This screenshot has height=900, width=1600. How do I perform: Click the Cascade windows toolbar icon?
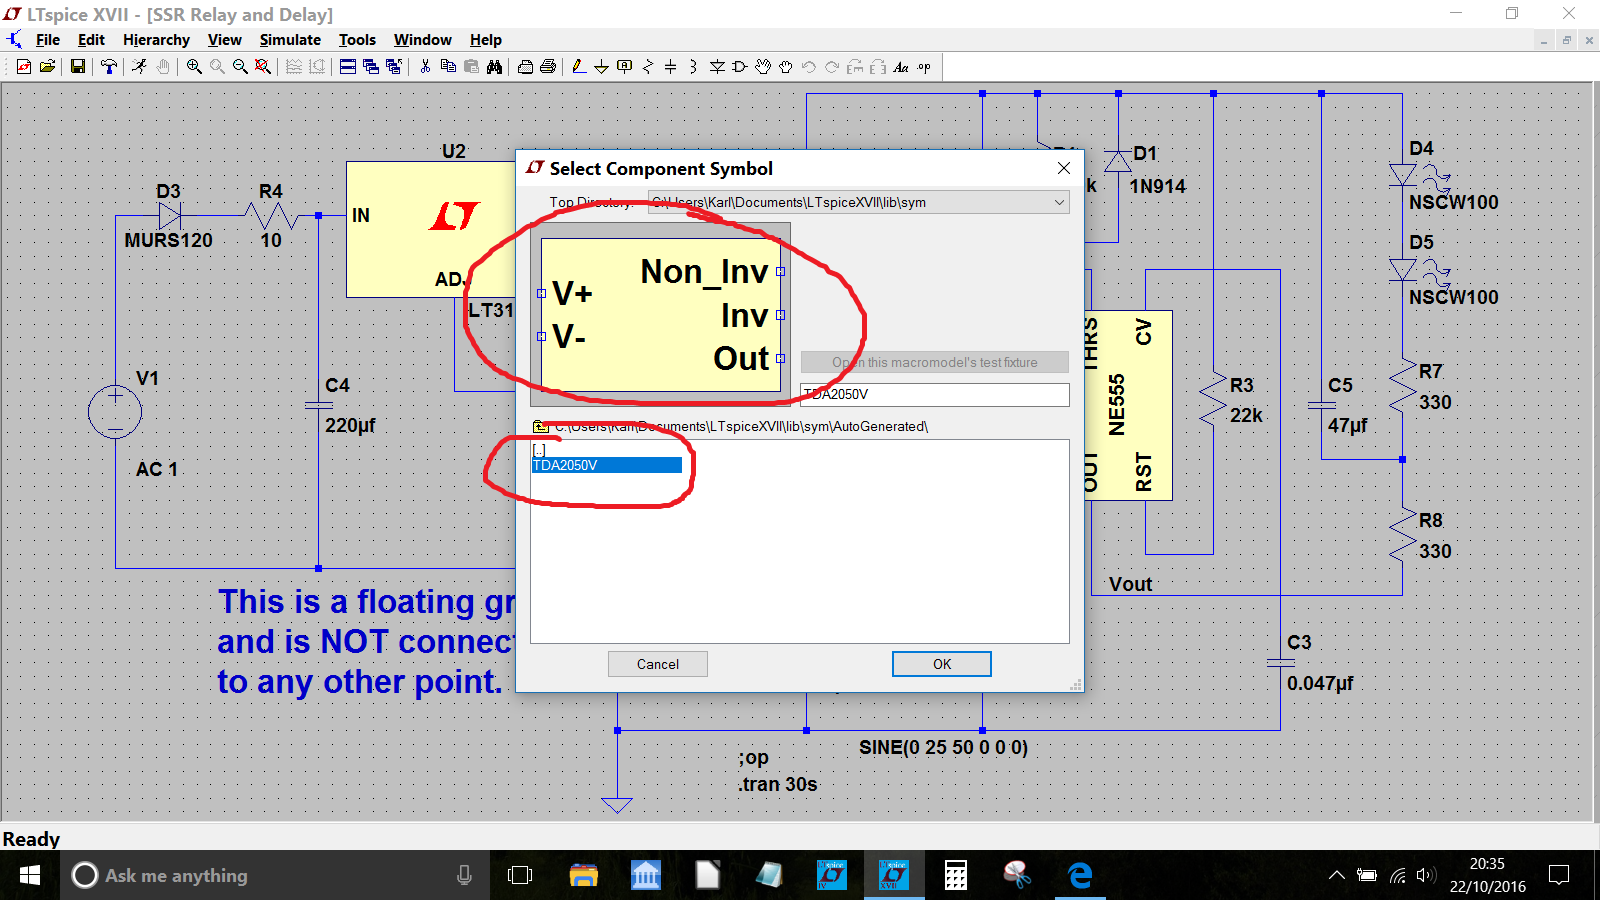[371, 67]
